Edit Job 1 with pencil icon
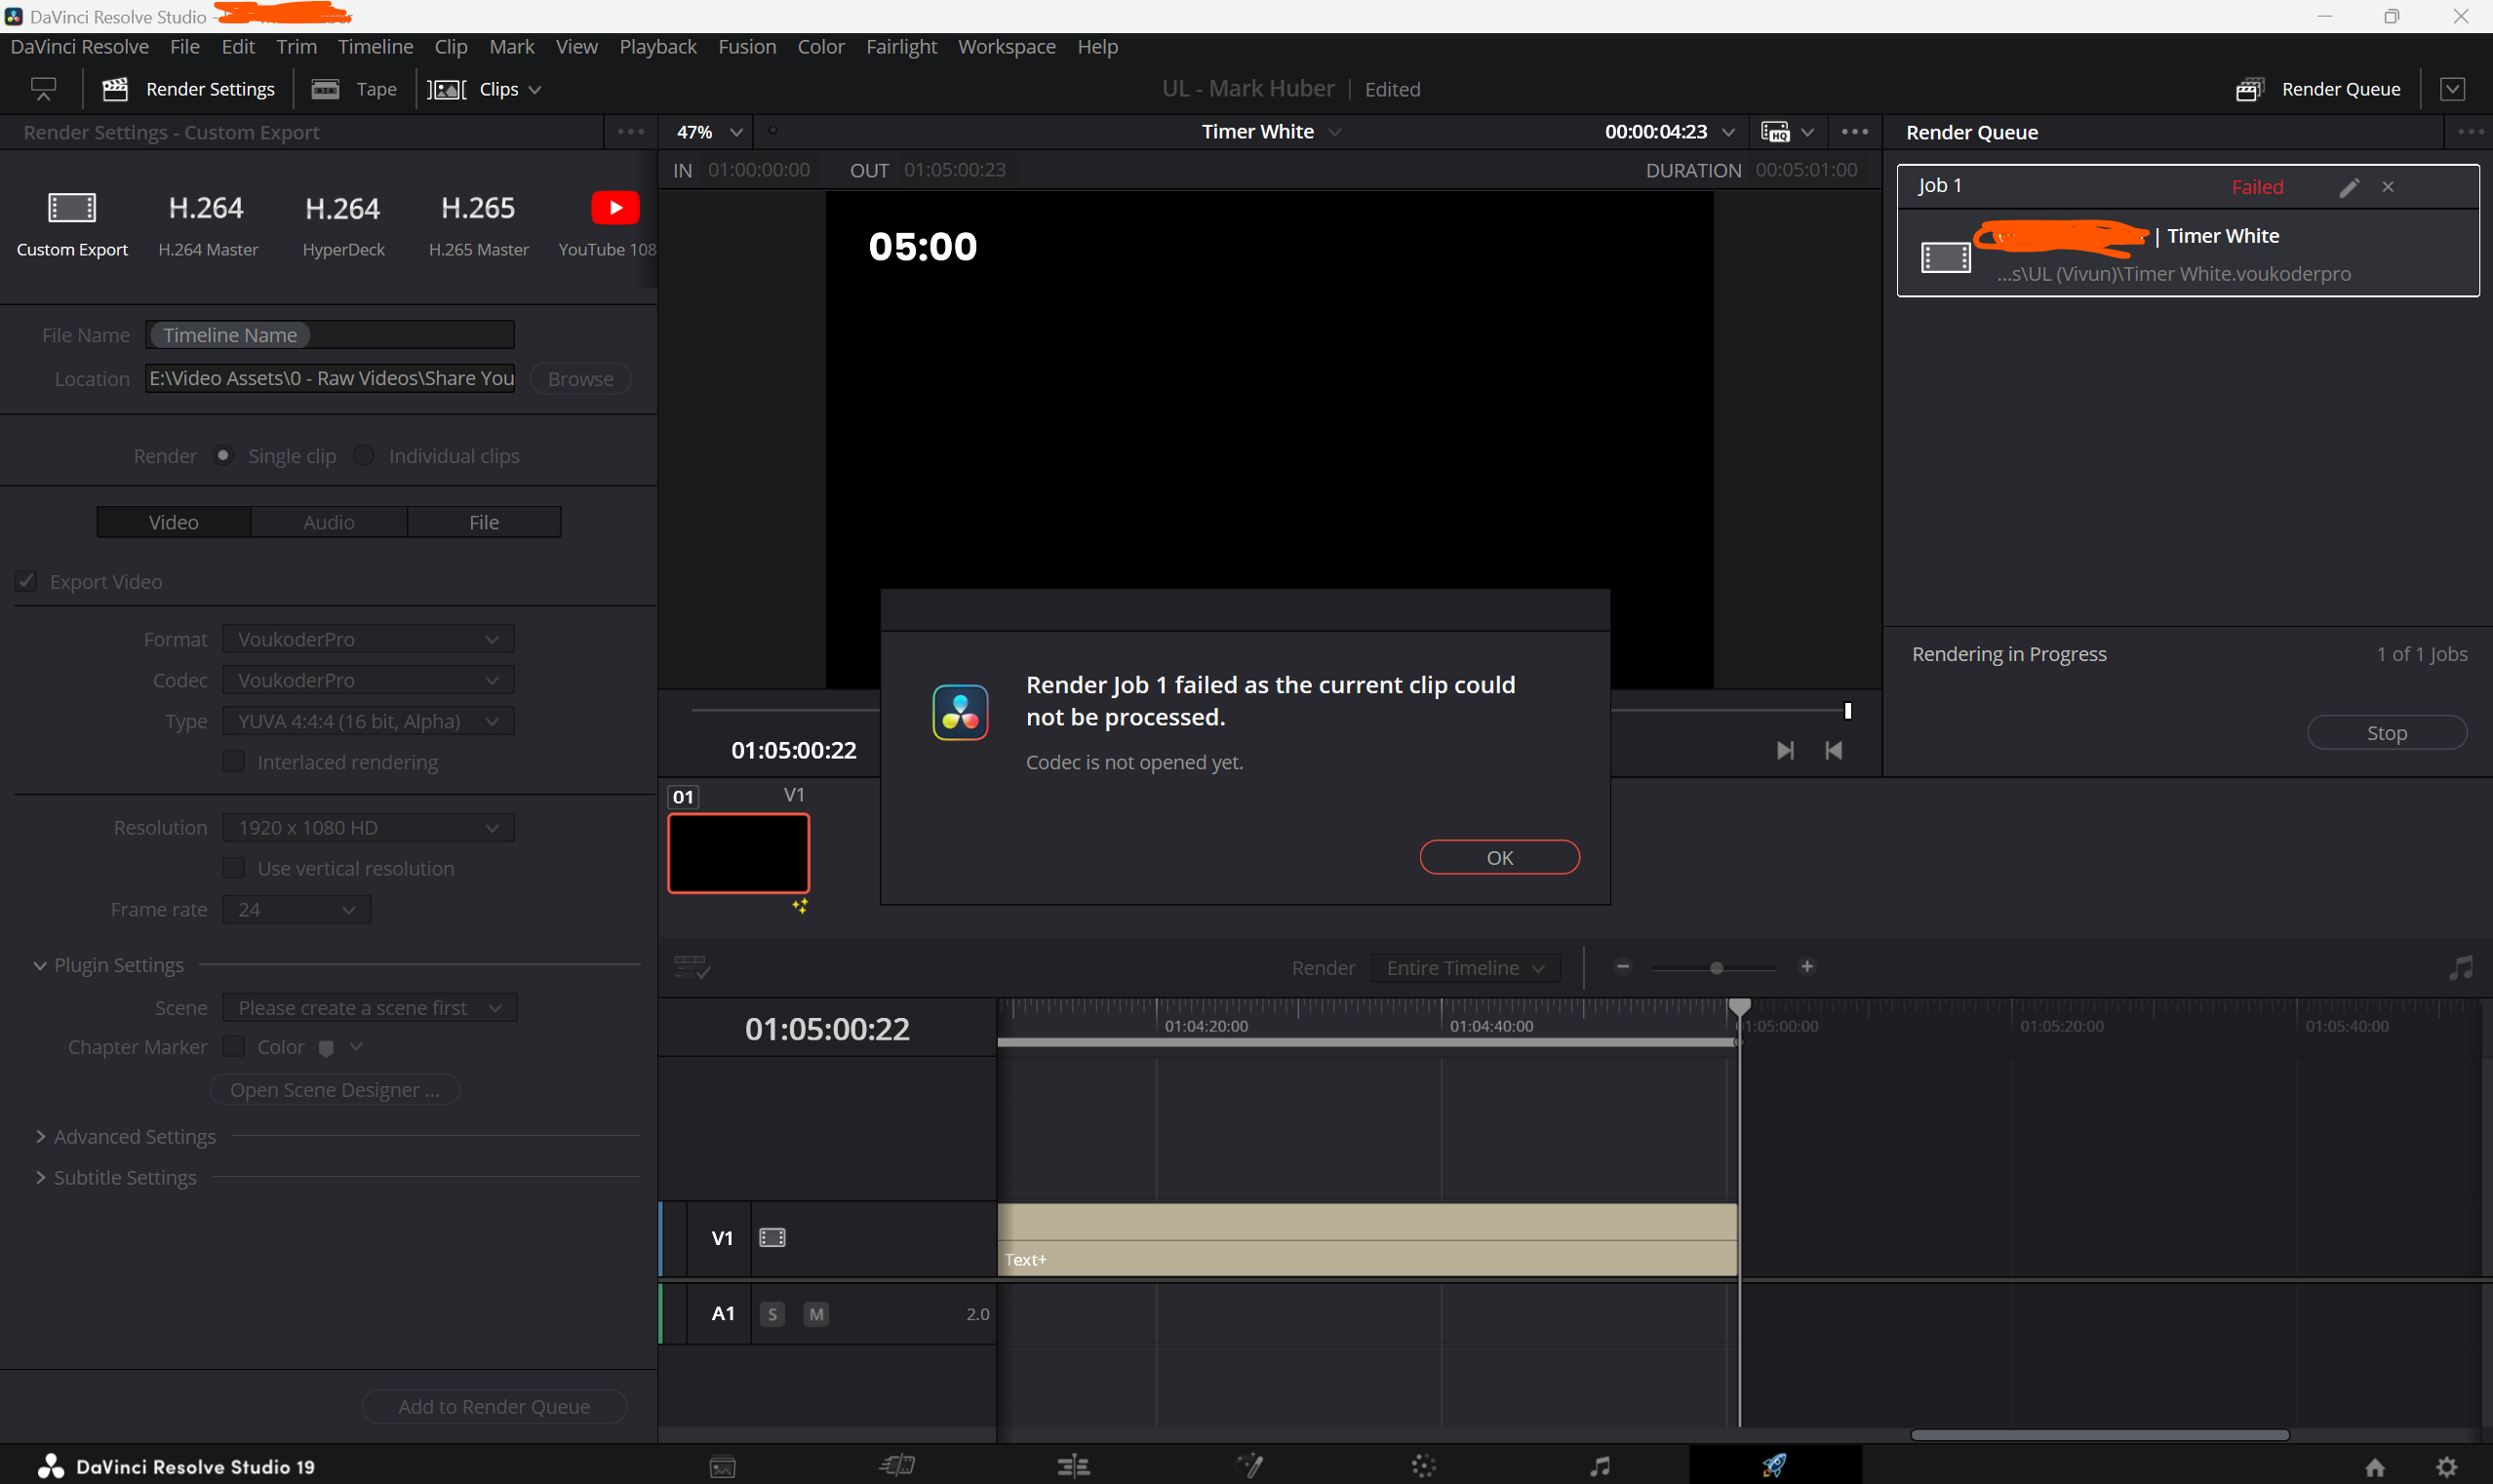Image resolution: width=2493 pixels, height=1484 pixels. pyautogui.click(x=2349, y=187)
